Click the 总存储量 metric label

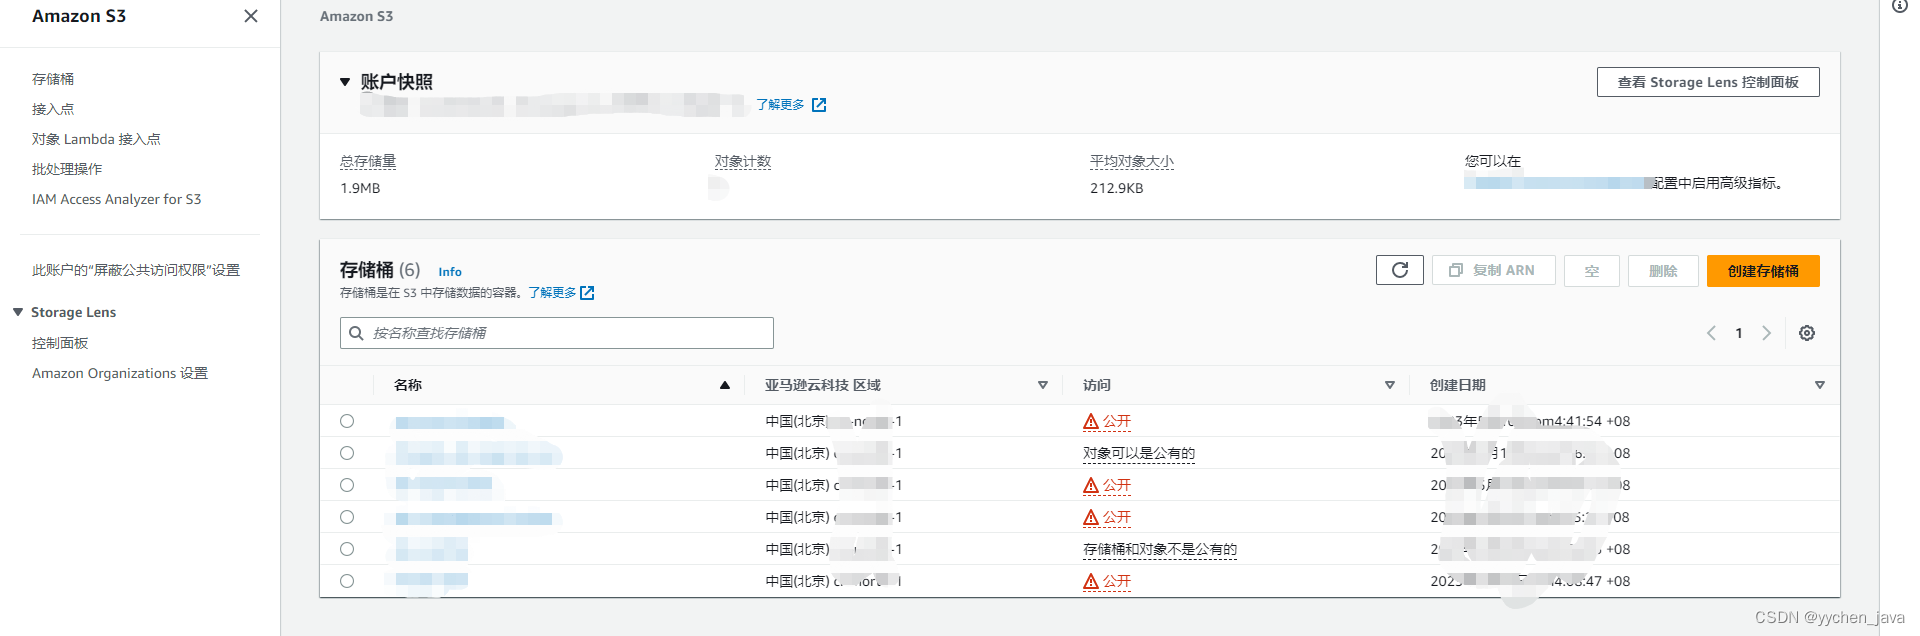(368, 161)
